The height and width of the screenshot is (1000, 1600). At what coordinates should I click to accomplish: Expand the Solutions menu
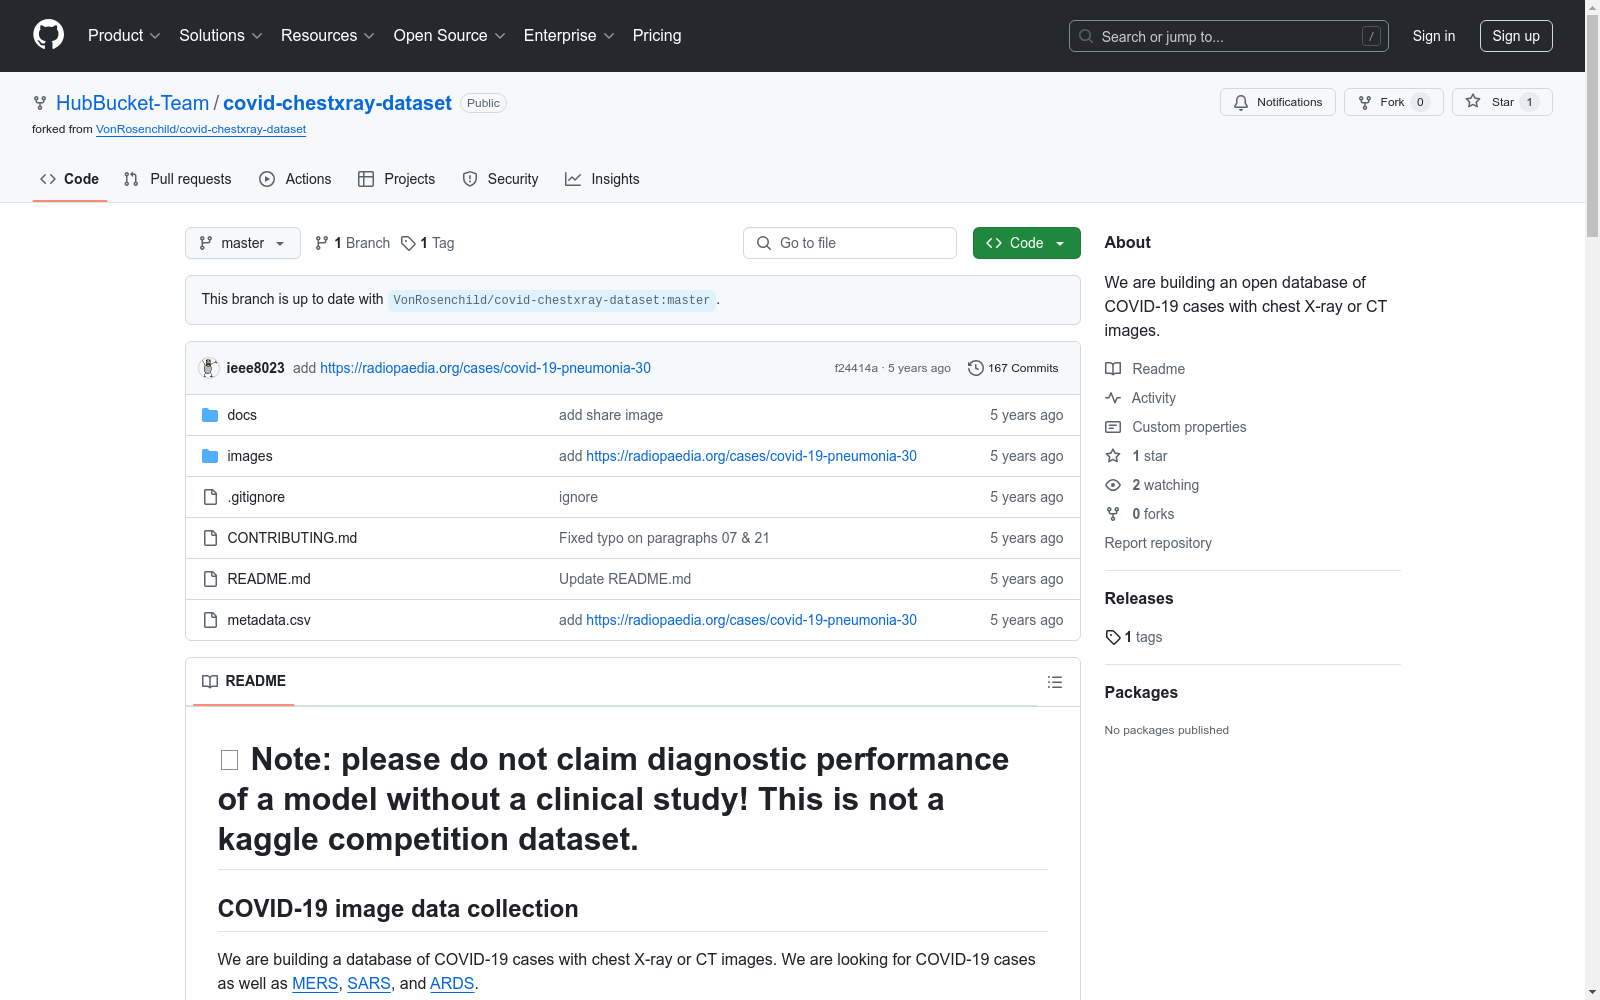221,36
